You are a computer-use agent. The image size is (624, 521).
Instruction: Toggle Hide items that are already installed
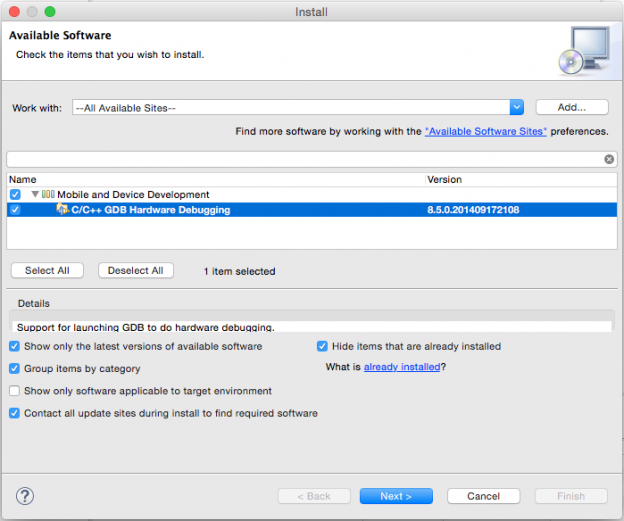pyautogui.click(x=322, y=347)
